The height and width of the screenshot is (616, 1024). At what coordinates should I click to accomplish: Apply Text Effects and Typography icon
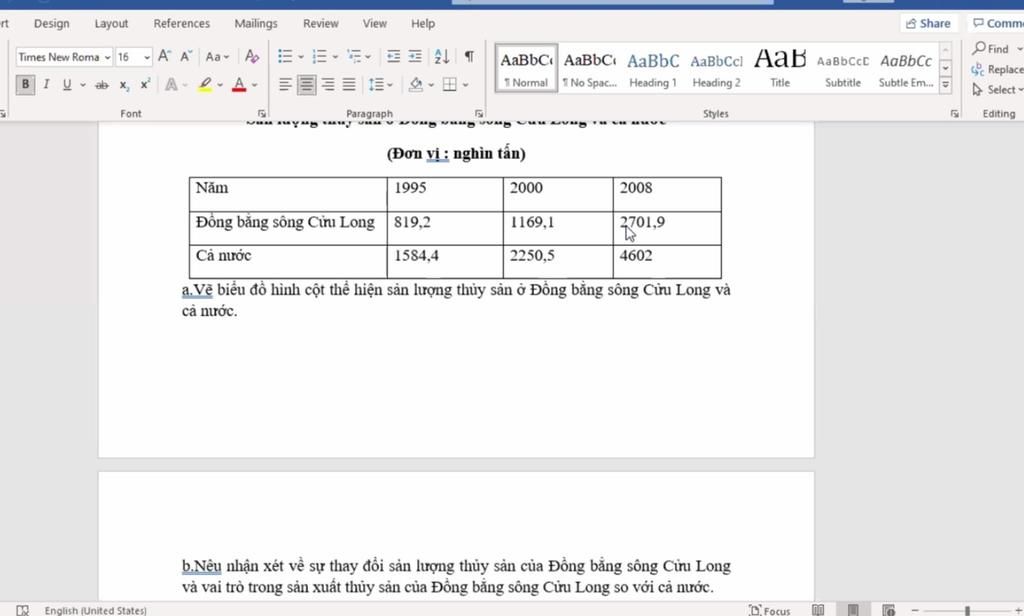point(171,85)
